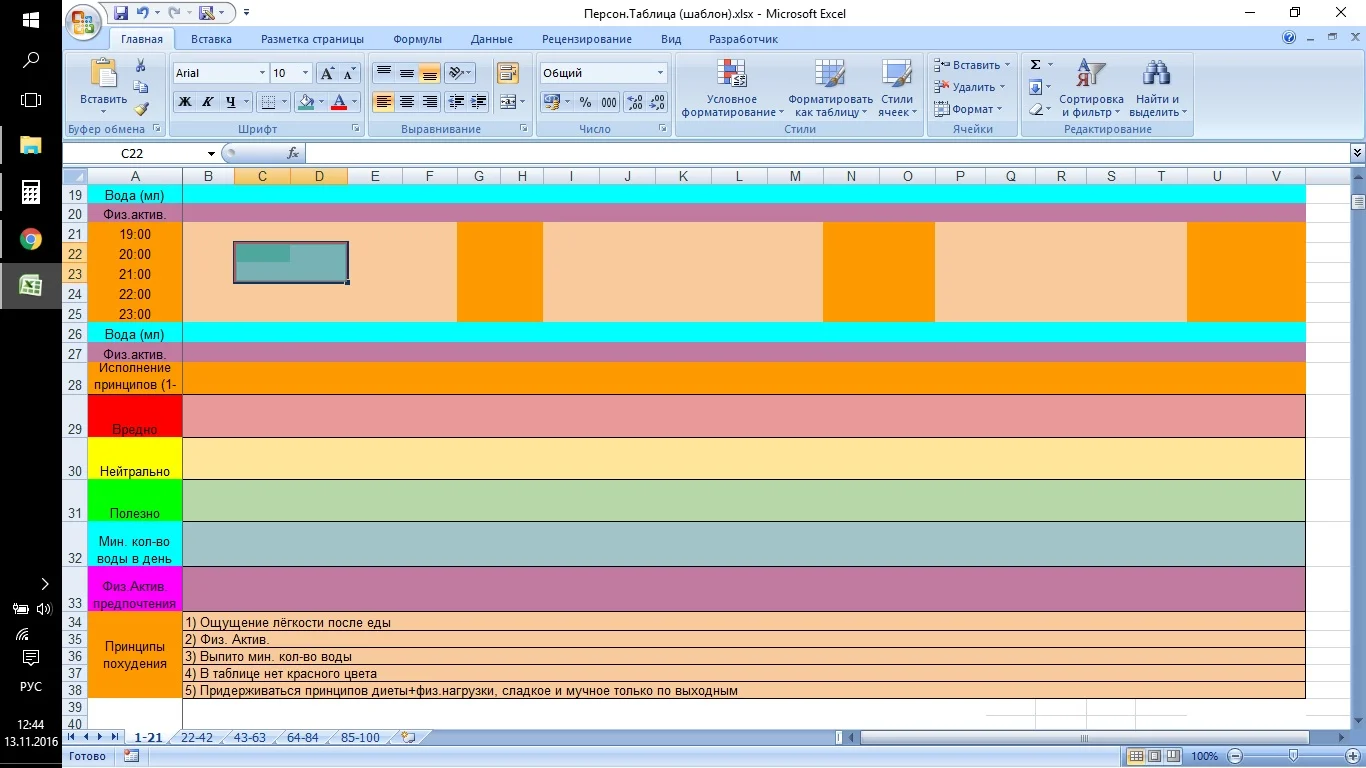Expand the number format dropdown showing Общий
Viewport: 1366px width, 768px height.
click(660, 73)
